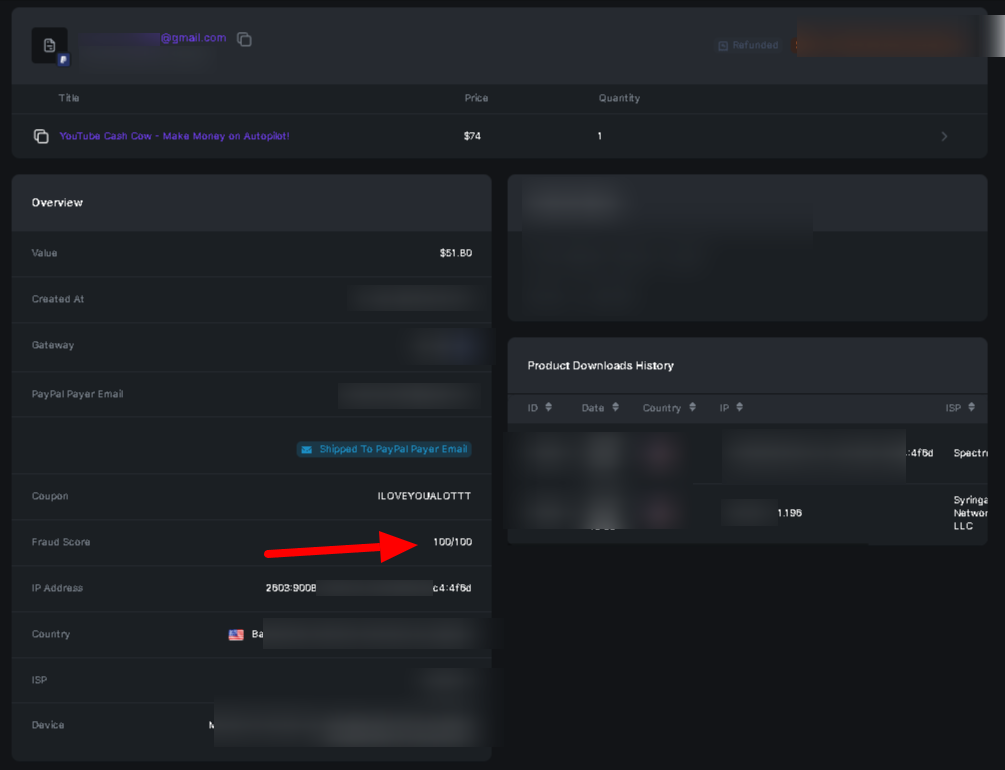Click the Overview panel heading
Screen dimensions: 1005x770
point(57,203)
